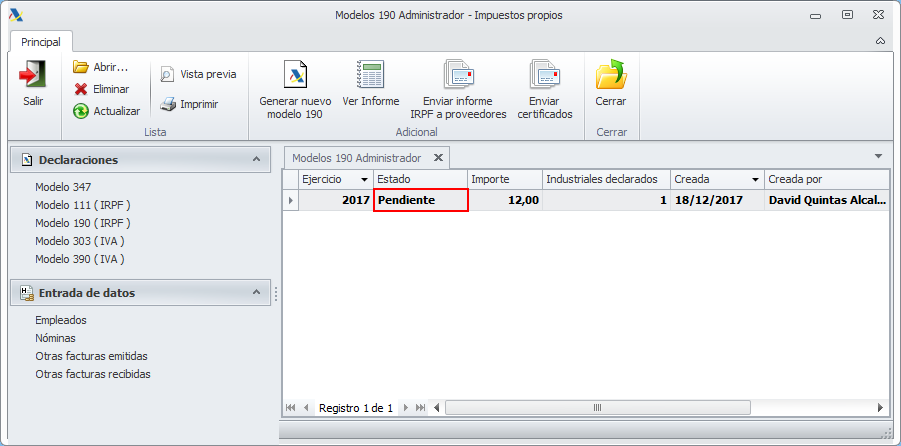Select the Principal ribbon tab
The image size is (901, 446).
tap(41, 42)
